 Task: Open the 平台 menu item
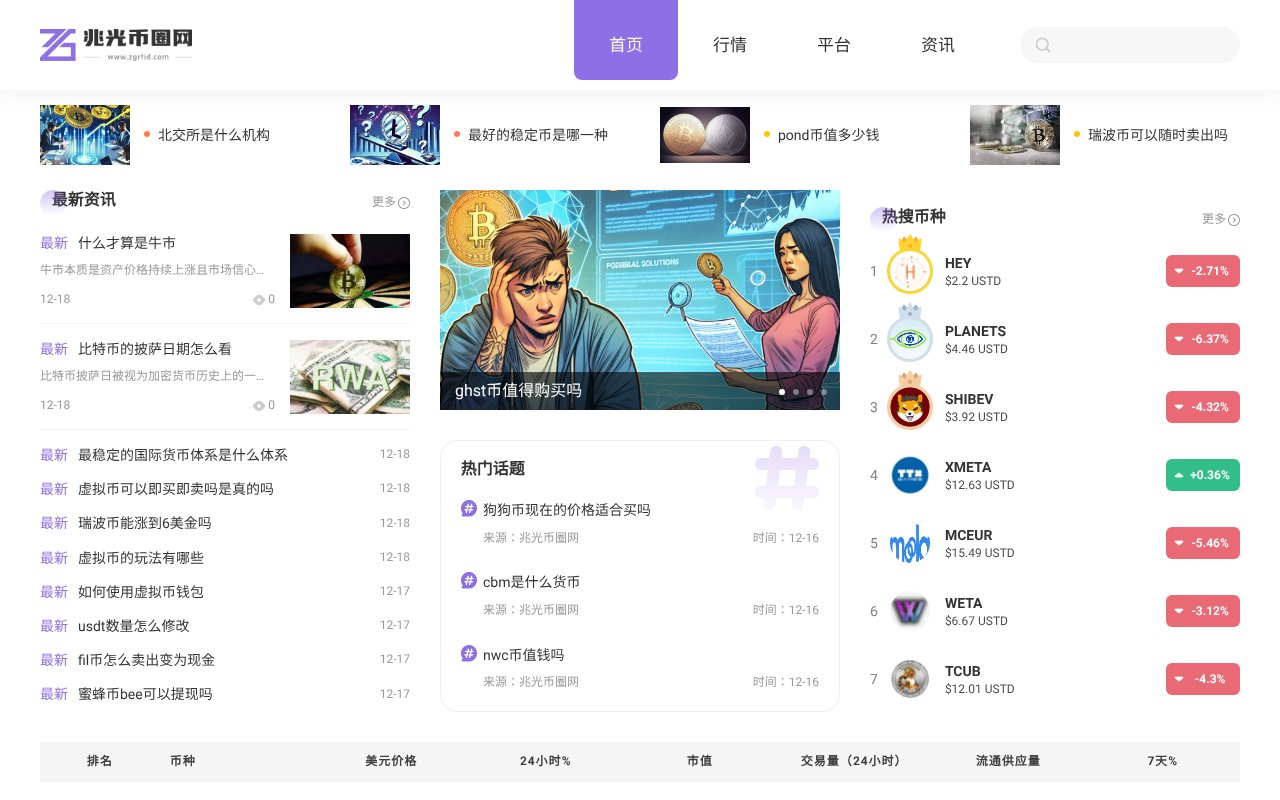point(834,45)
